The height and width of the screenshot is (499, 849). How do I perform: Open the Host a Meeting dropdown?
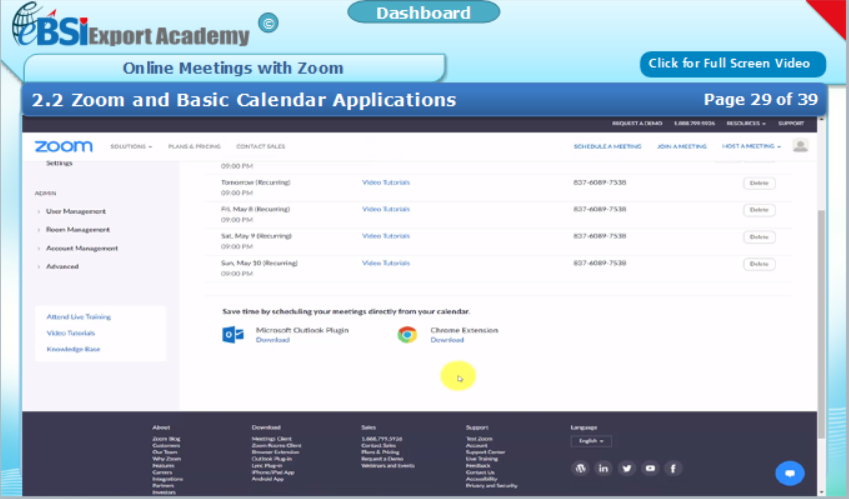(751, 146)
